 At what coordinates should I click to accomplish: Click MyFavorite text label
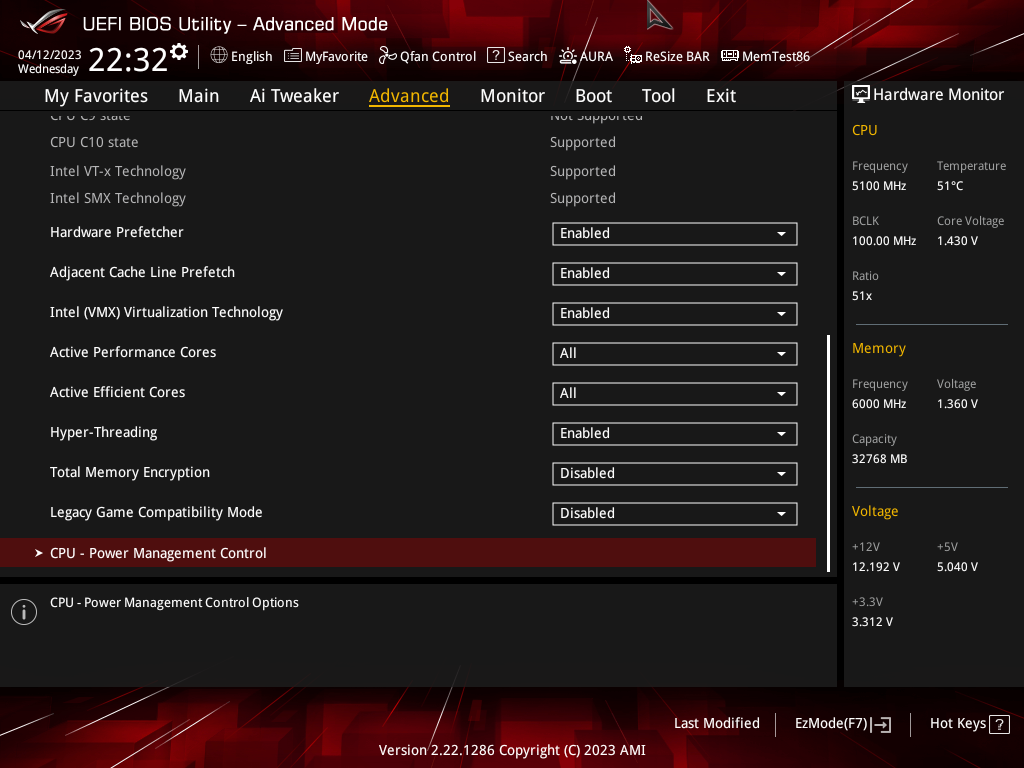[x=336, y=57]
